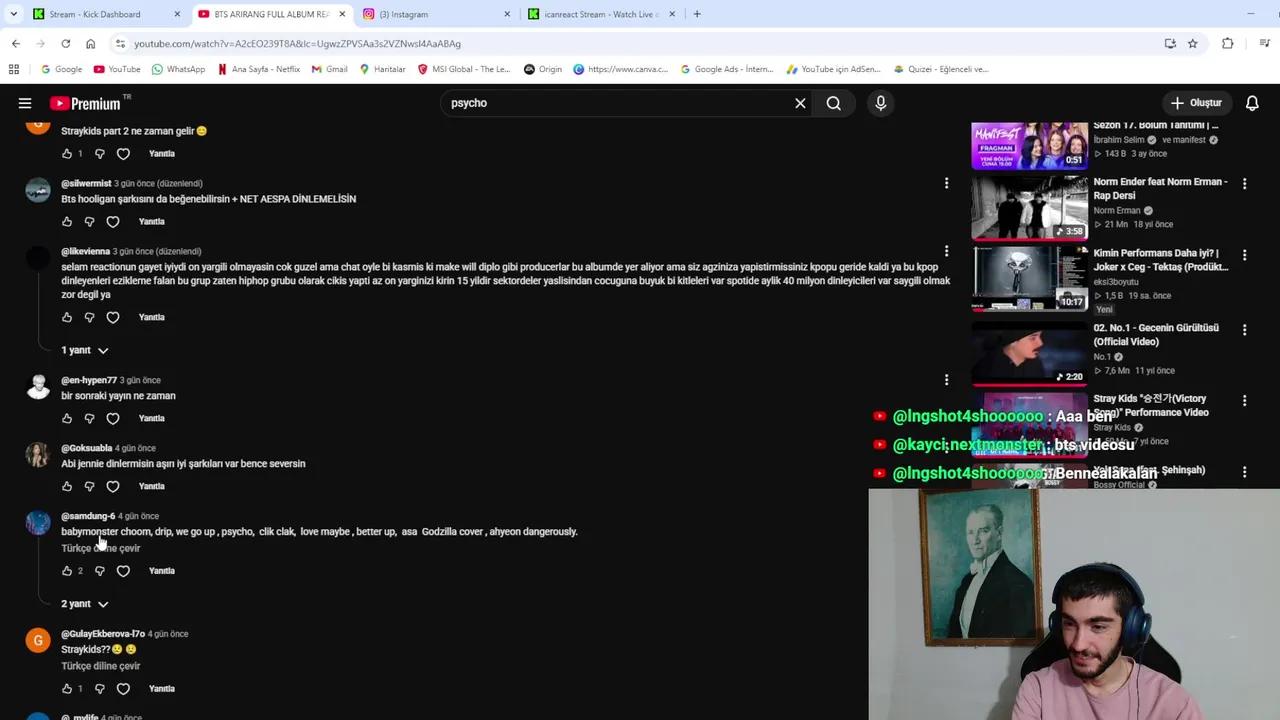Open Kimin Performans Daha iyi thumbnail

click(1029, 279)
